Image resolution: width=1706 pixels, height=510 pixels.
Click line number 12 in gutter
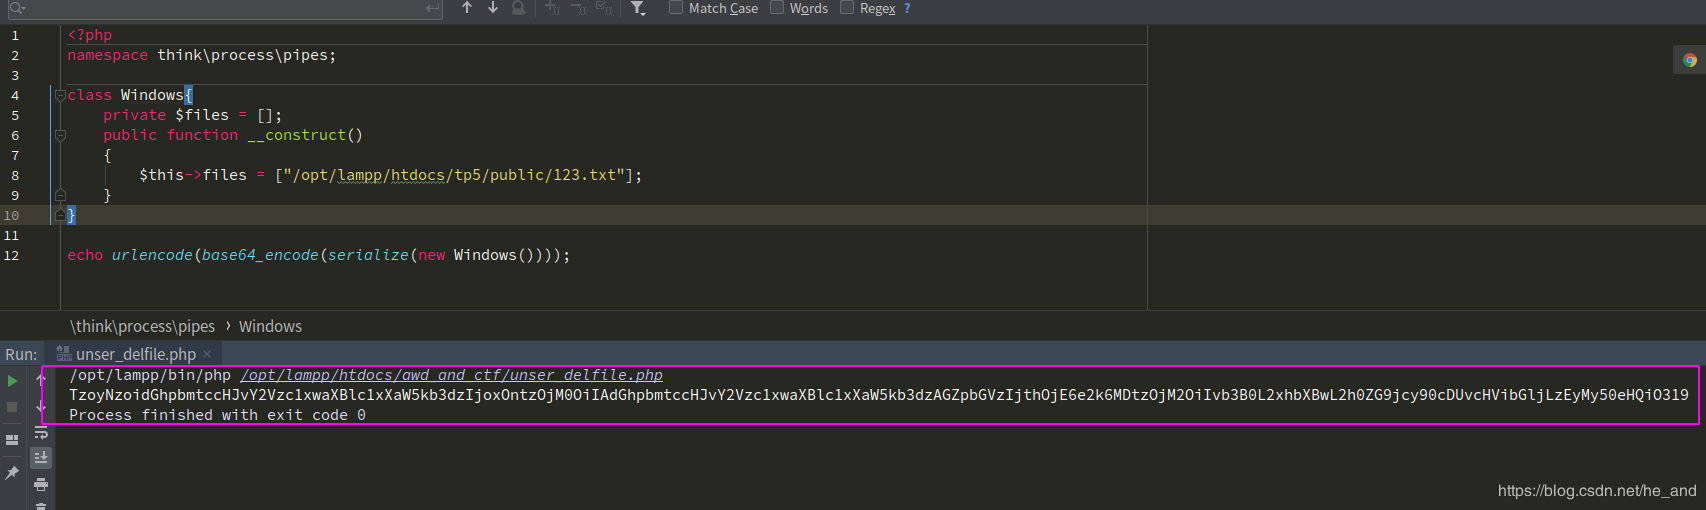[x=11, y=255]
